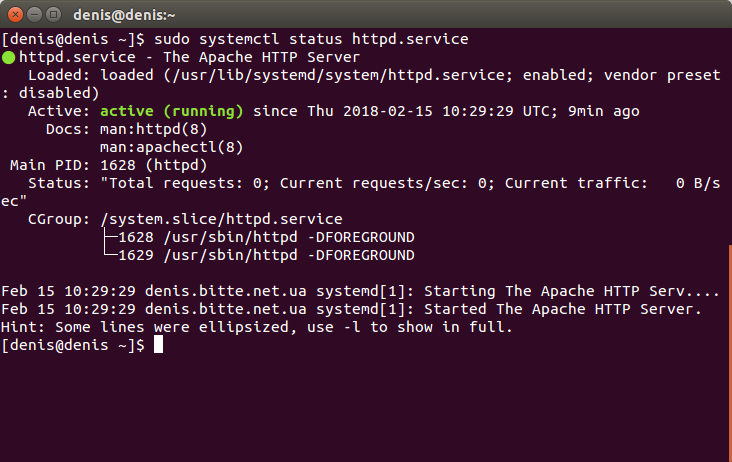Click the Main PID value 1628
The height and width of the screenshot is (462, 732).
click(118, 165)
